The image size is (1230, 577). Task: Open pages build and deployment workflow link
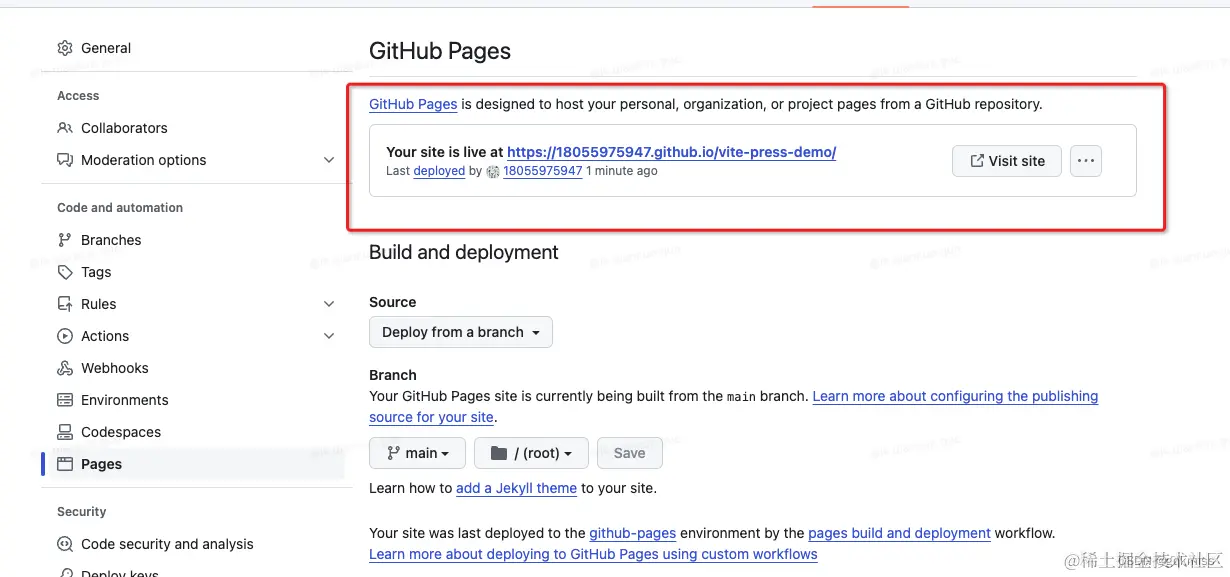click(899, 533)
